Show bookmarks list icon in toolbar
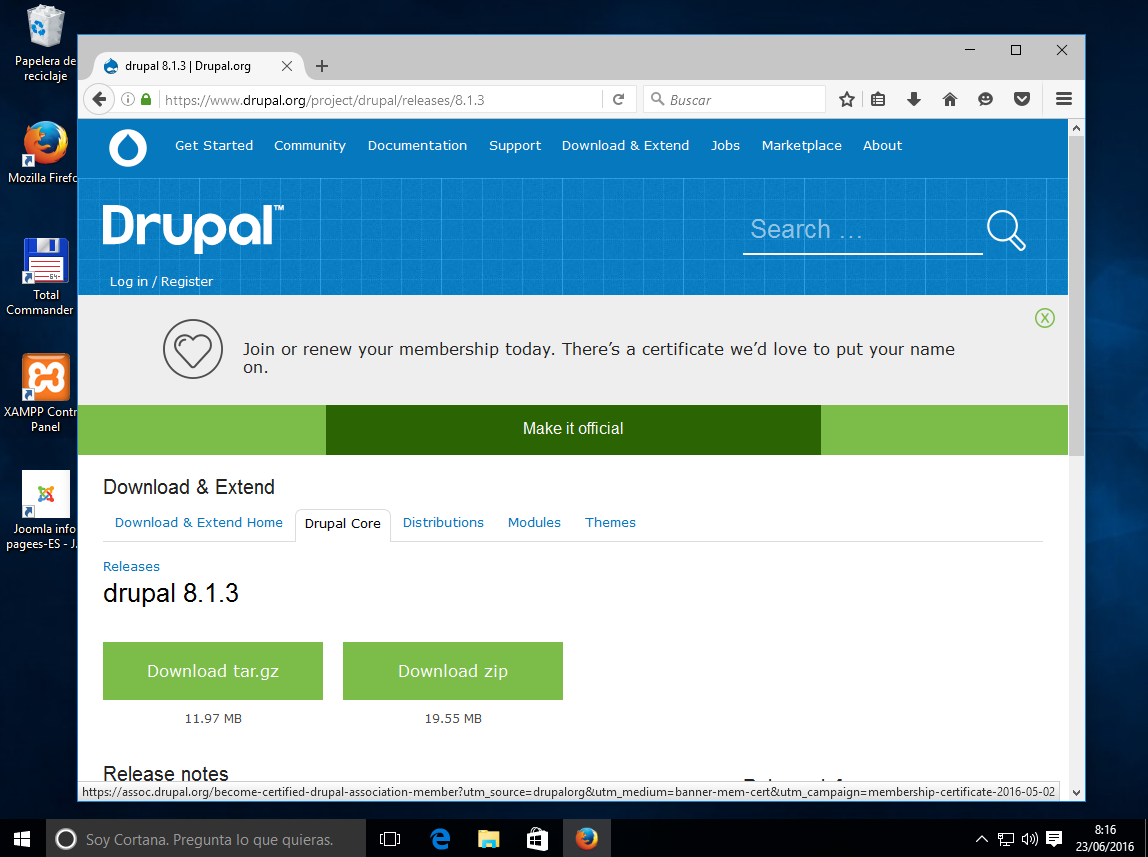 878,100
